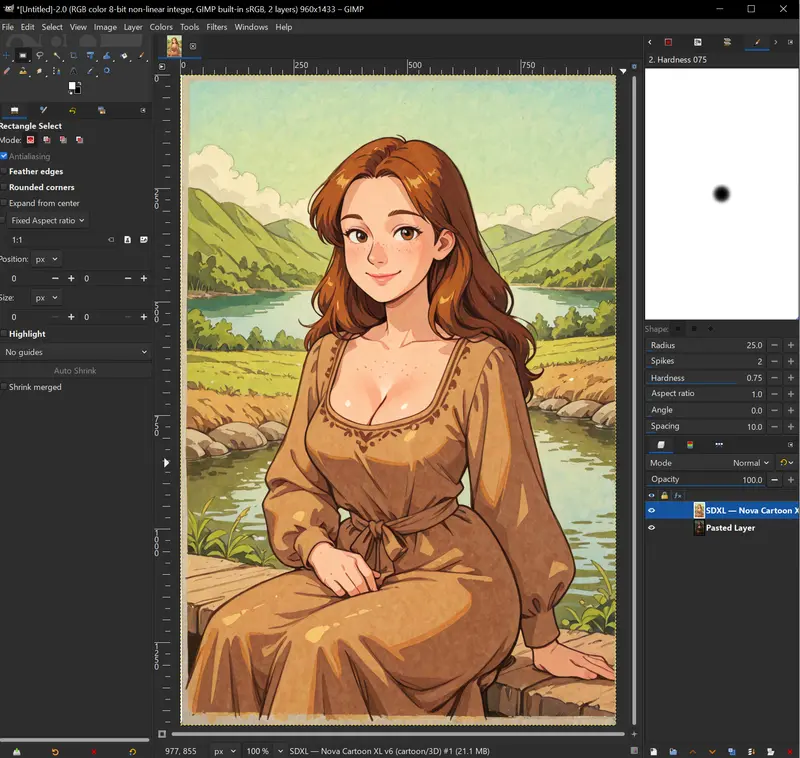800x758 pixels.
Task: Switch to the Undo History tab
Action: 72,110
